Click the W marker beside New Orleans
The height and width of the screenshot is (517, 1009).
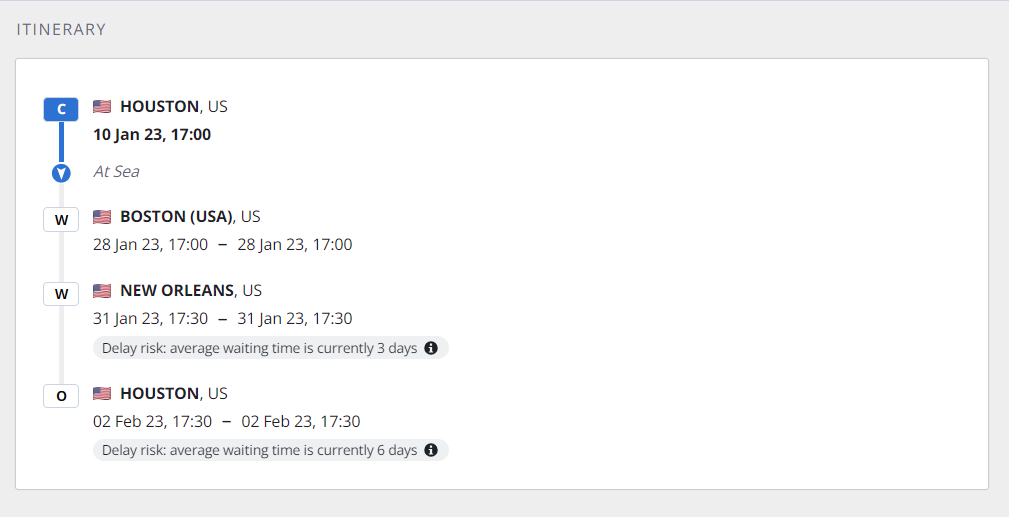pos(61,293)
